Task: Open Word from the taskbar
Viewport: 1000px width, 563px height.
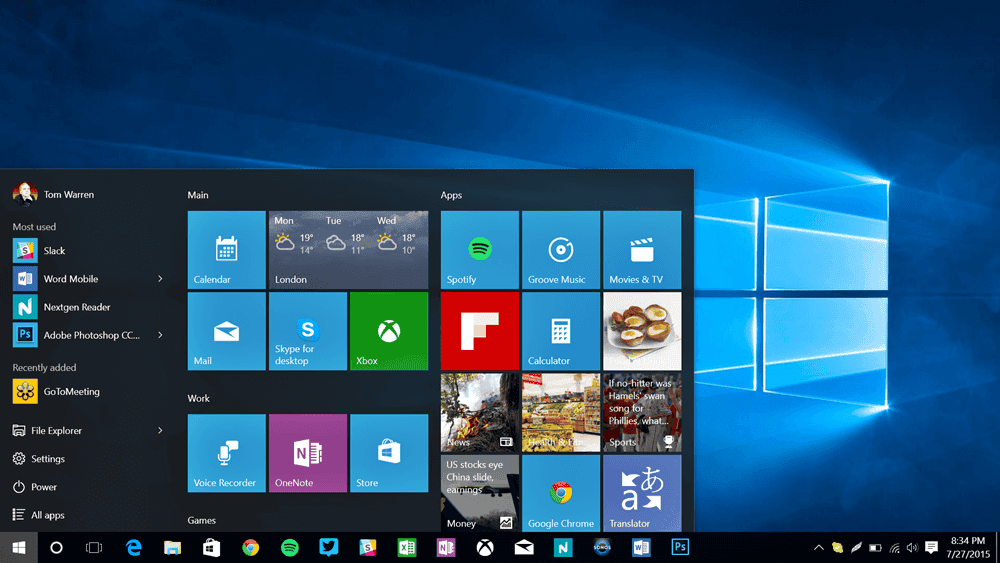Action: coord(641,548)
